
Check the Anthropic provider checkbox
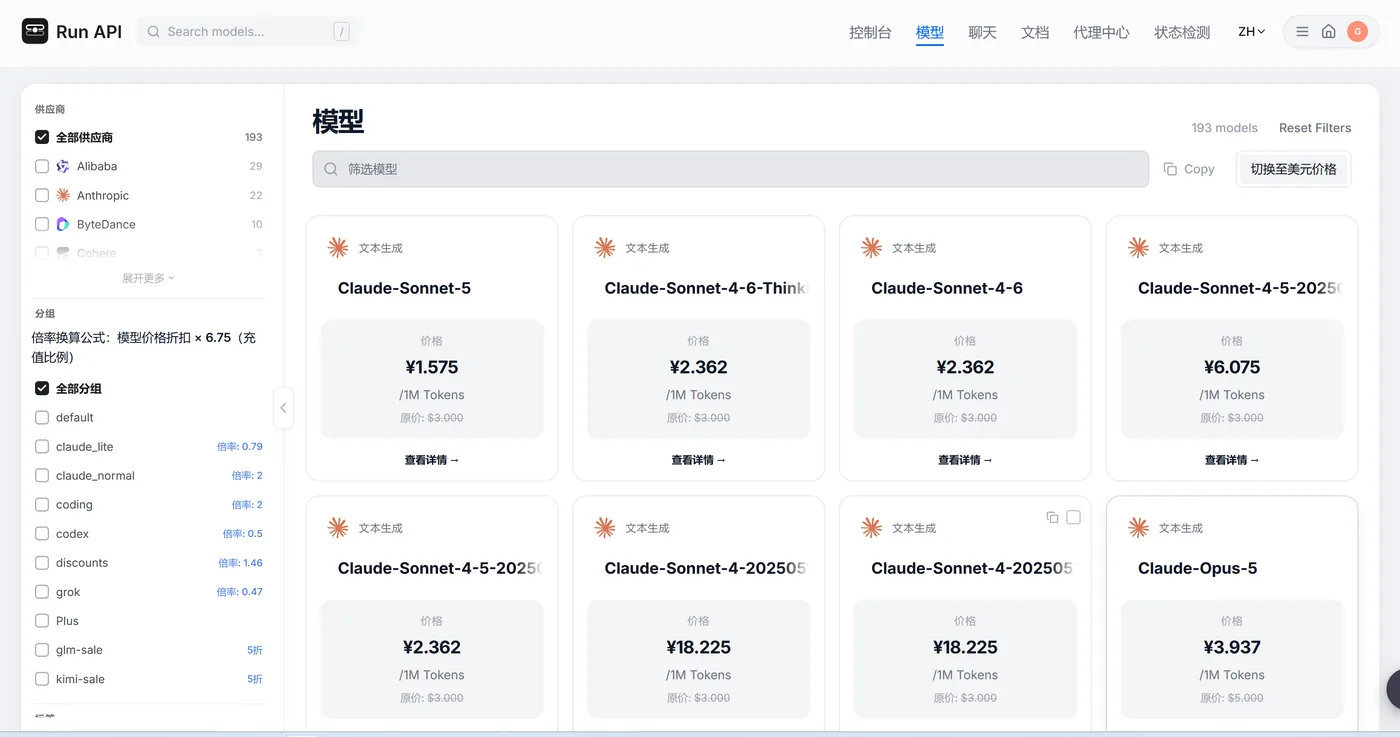click(42, 195)
